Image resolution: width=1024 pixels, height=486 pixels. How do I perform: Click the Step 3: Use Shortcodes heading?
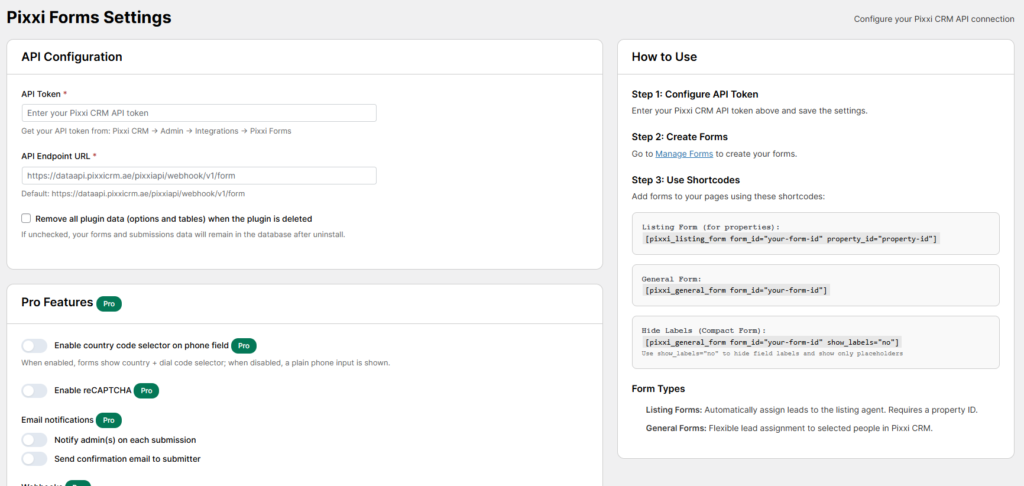[x=686, y=180]
